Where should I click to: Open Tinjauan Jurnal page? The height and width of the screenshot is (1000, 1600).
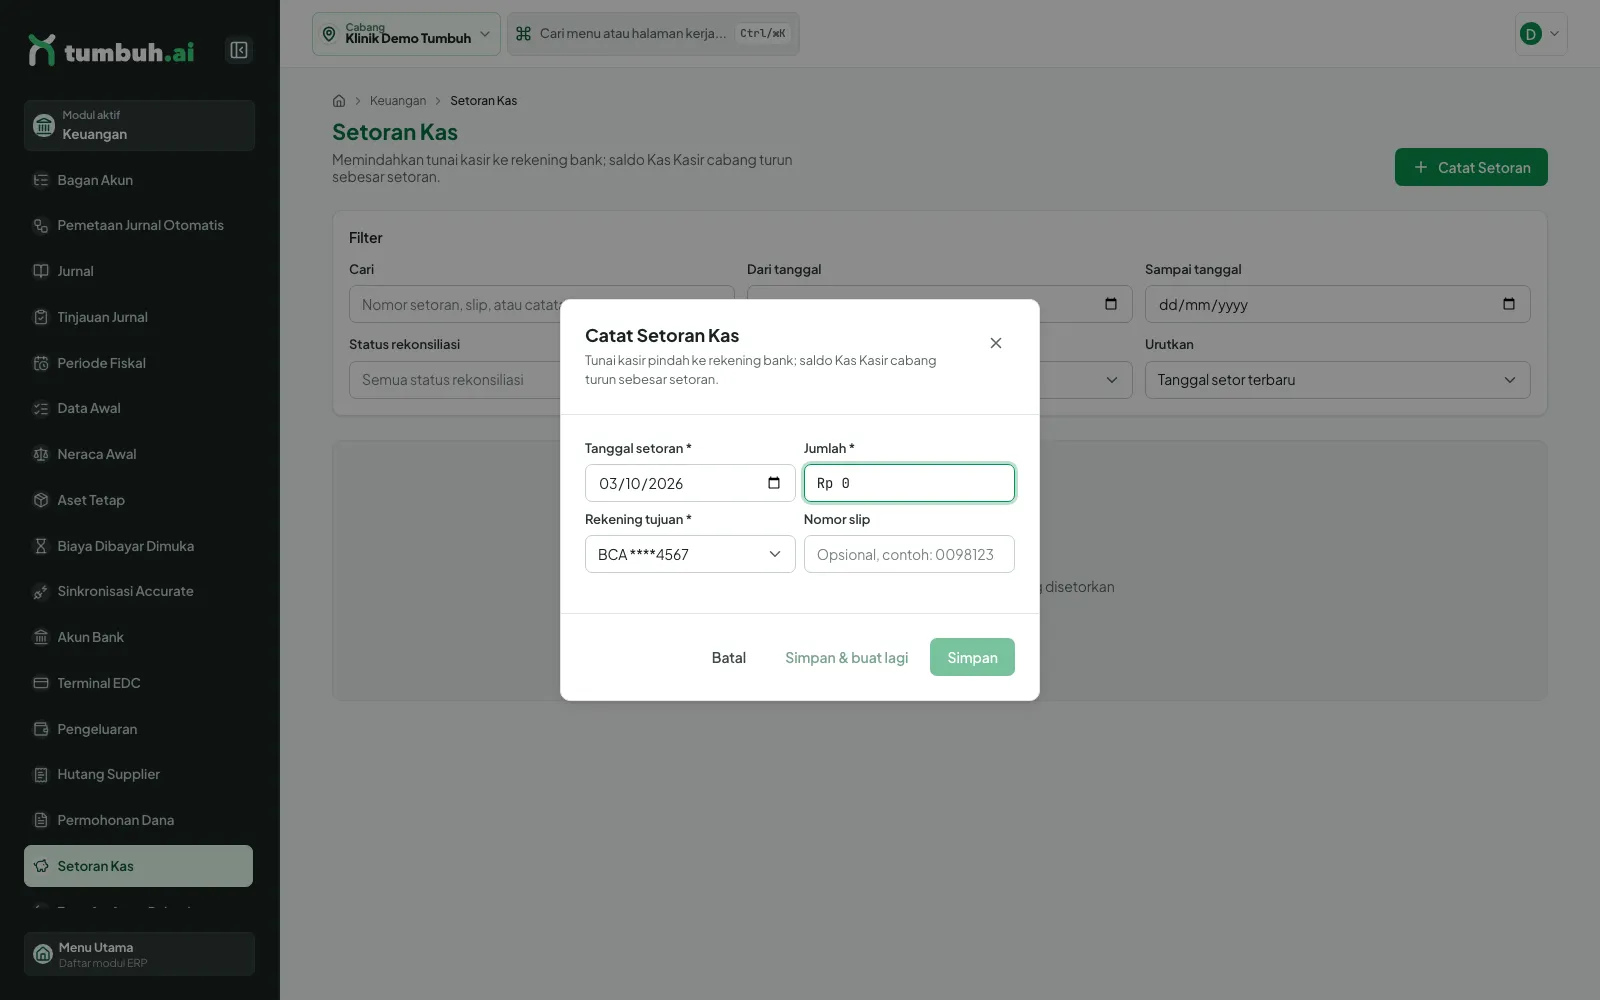coord(139,317)
